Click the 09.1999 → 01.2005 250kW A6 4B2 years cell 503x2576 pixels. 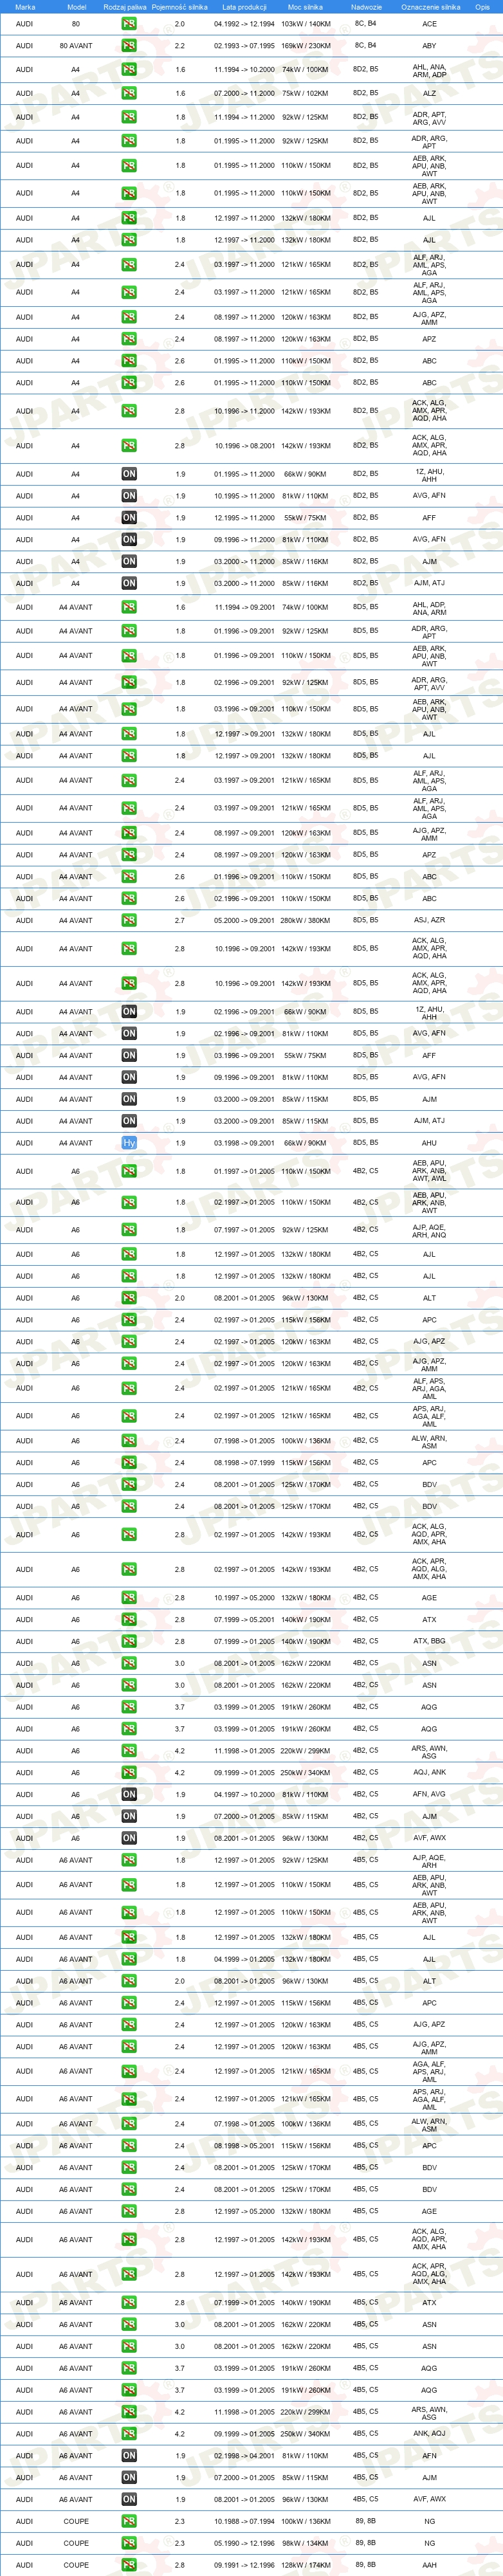[244, 1774]
